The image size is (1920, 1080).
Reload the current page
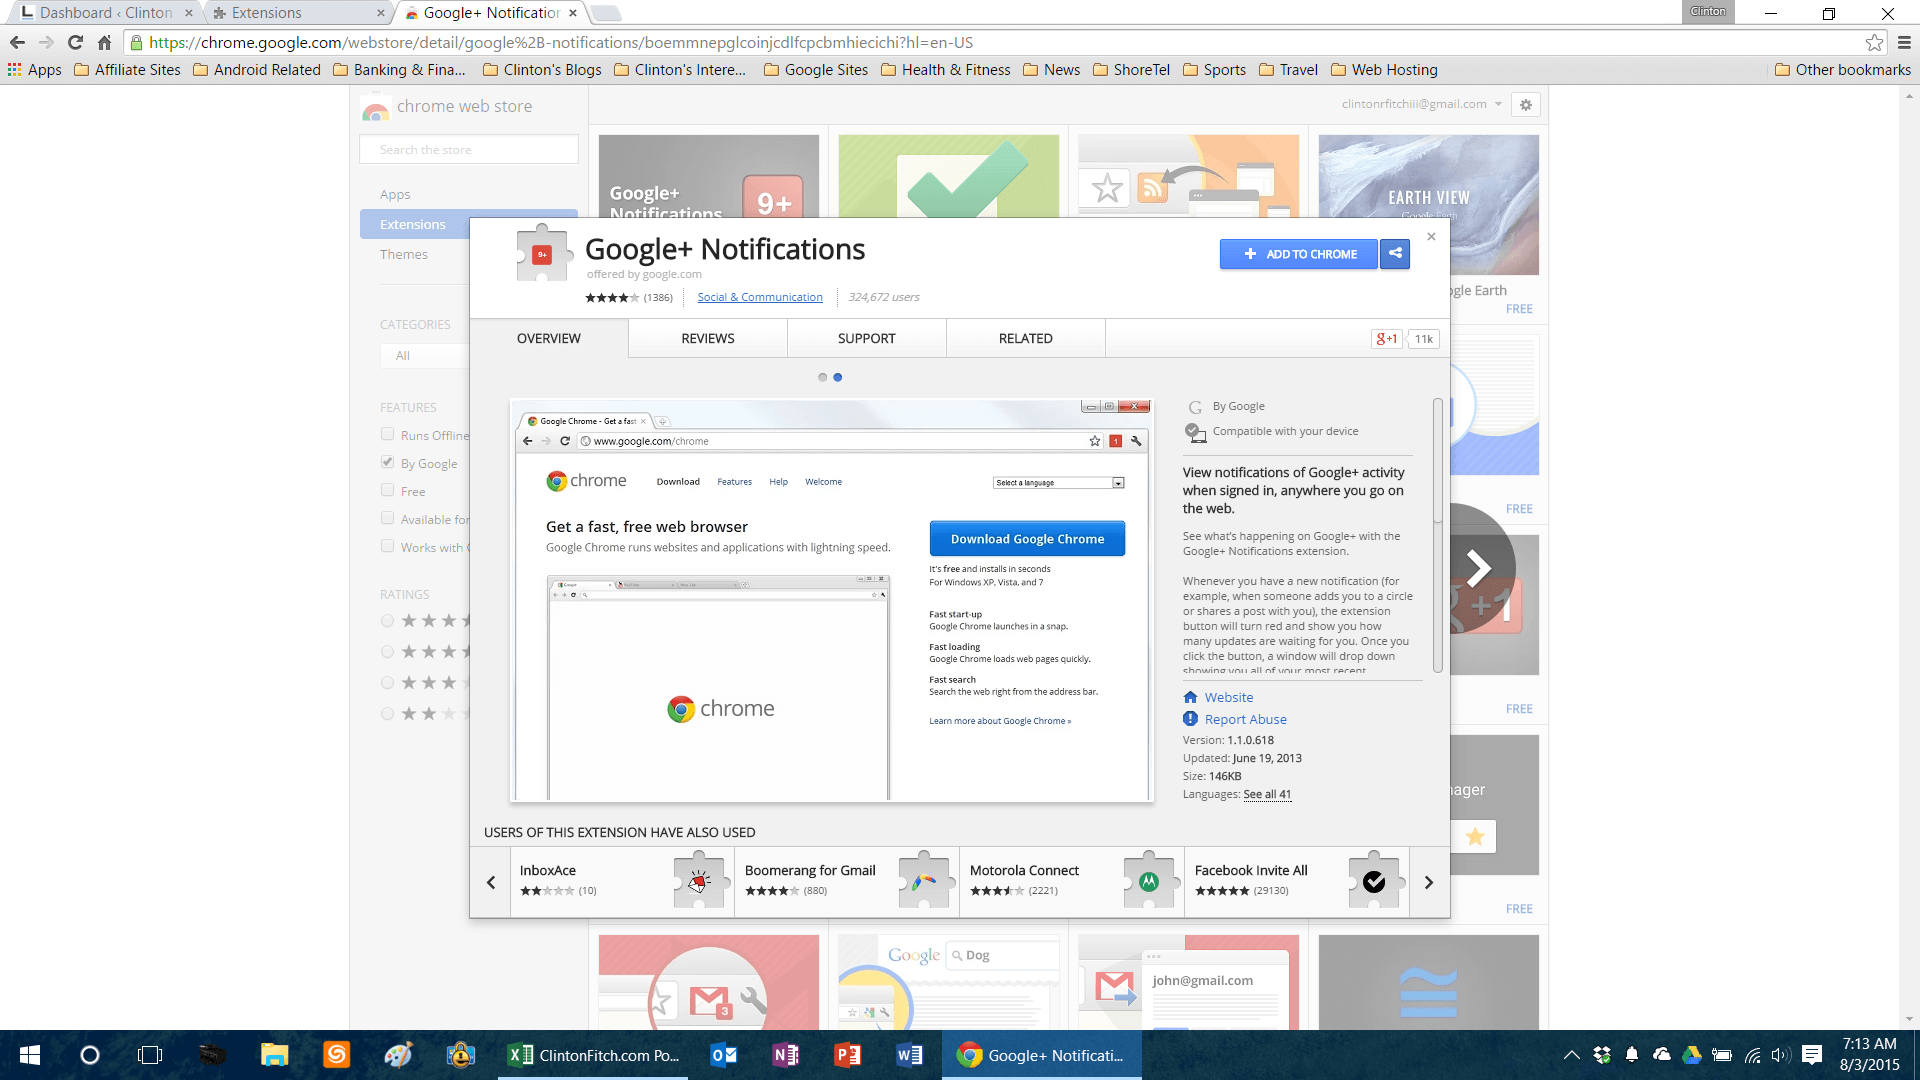(x=75, y=42)
